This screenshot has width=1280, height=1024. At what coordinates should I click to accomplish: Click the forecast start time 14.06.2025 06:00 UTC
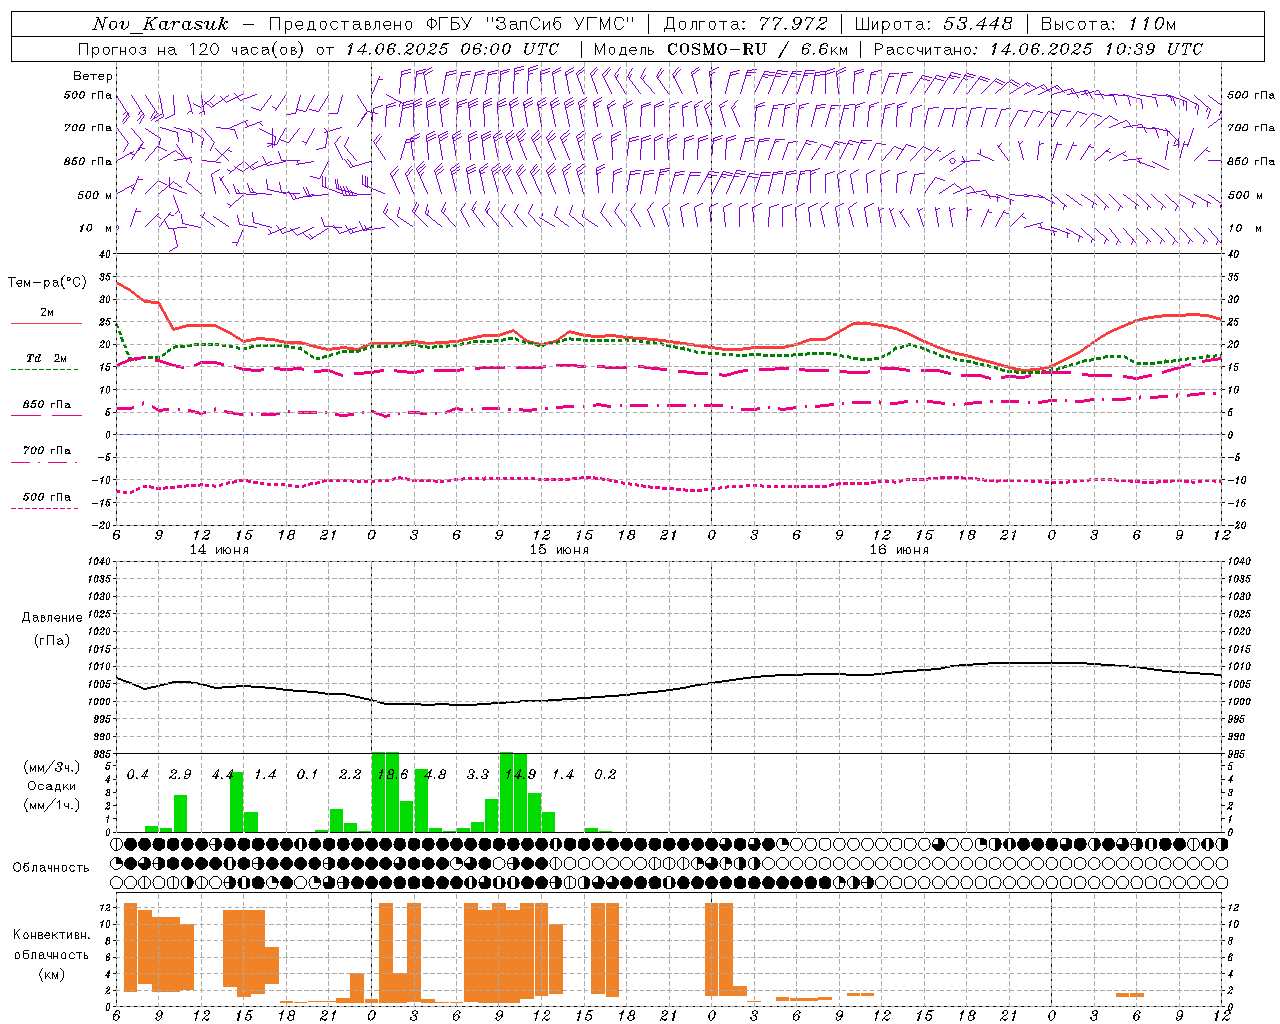click(453, 49)
